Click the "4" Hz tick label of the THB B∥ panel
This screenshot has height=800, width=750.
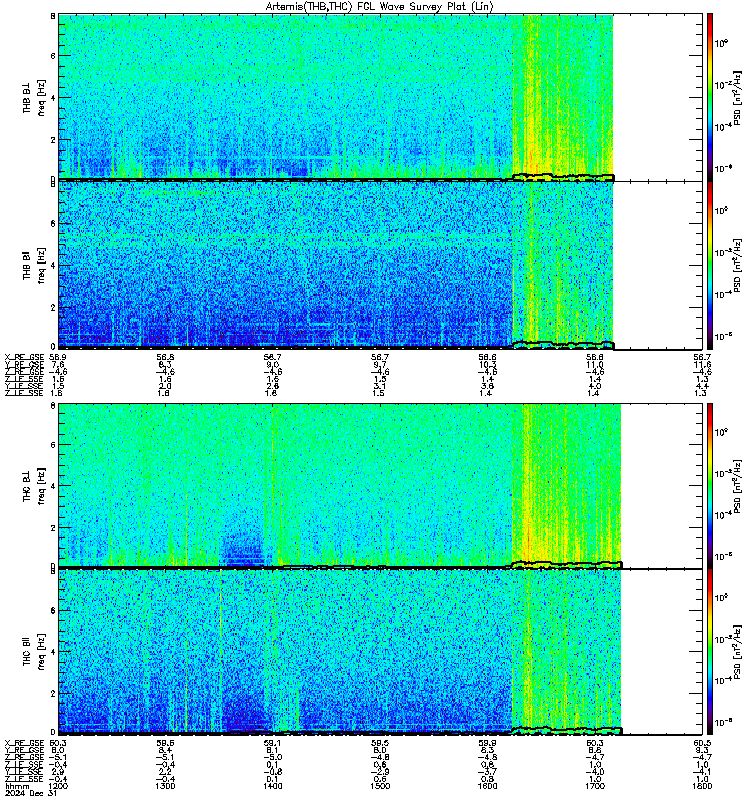point(53,265)
